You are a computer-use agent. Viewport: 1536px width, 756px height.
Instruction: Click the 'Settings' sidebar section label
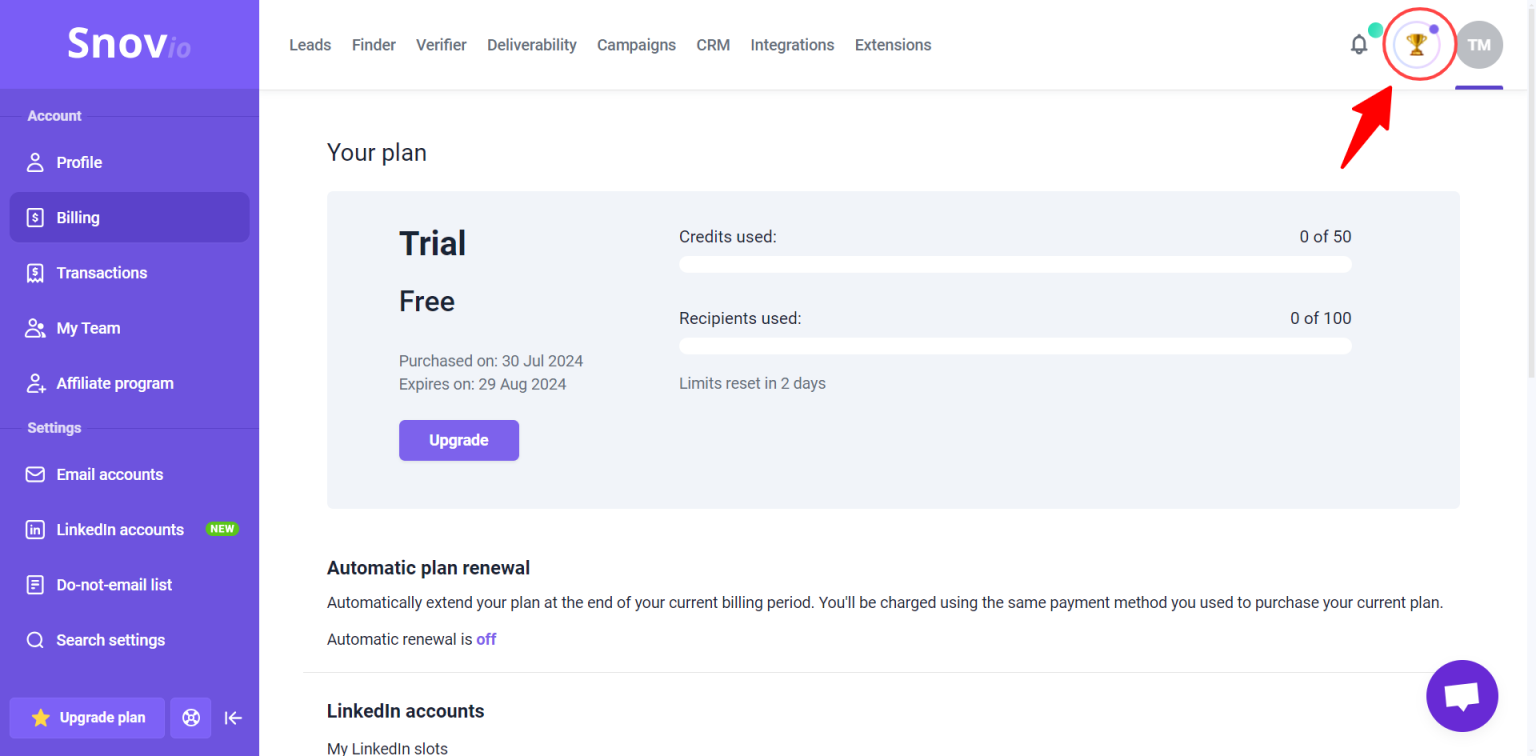(x=54, y=428)
